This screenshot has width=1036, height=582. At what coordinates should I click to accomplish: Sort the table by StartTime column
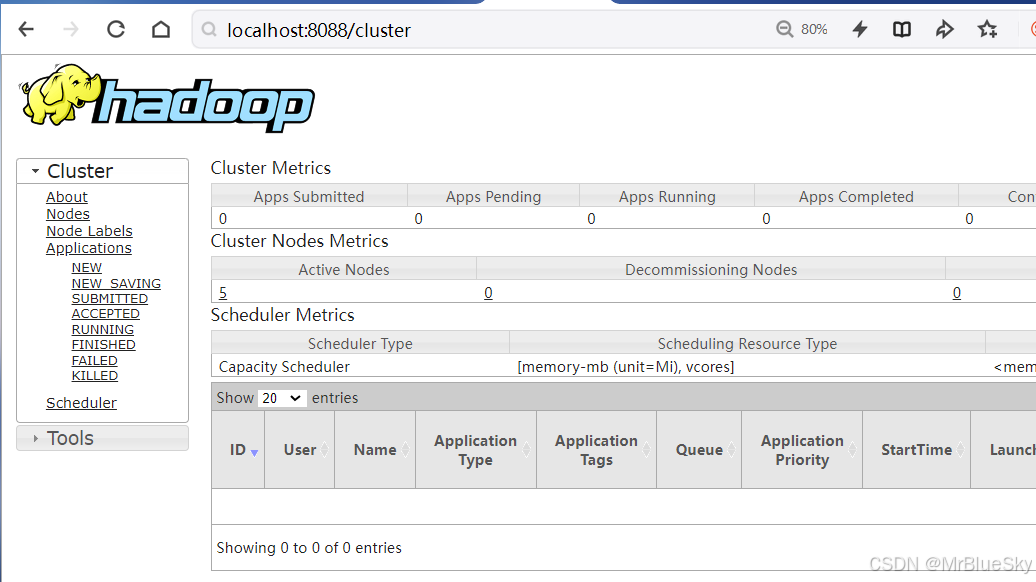916,450
